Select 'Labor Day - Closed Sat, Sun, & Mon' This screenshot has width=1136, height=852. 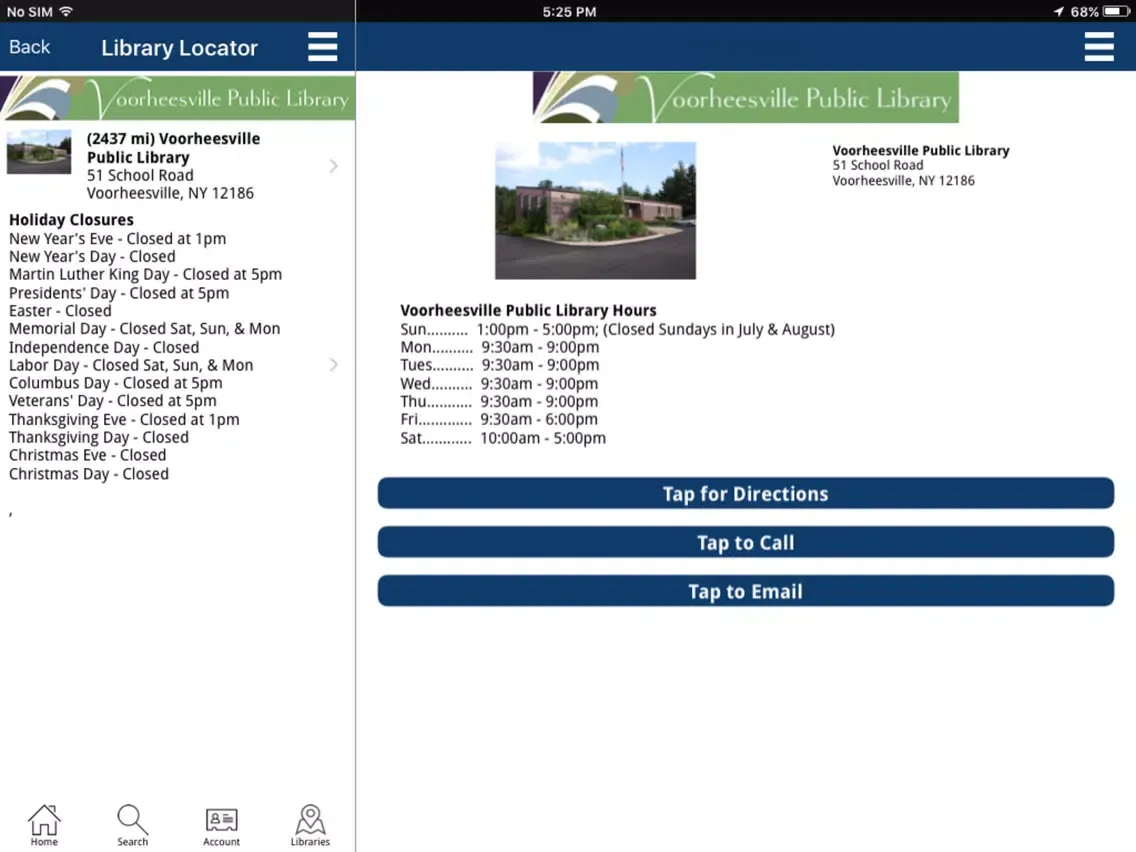pyautogui.click(x=131, y=365)
